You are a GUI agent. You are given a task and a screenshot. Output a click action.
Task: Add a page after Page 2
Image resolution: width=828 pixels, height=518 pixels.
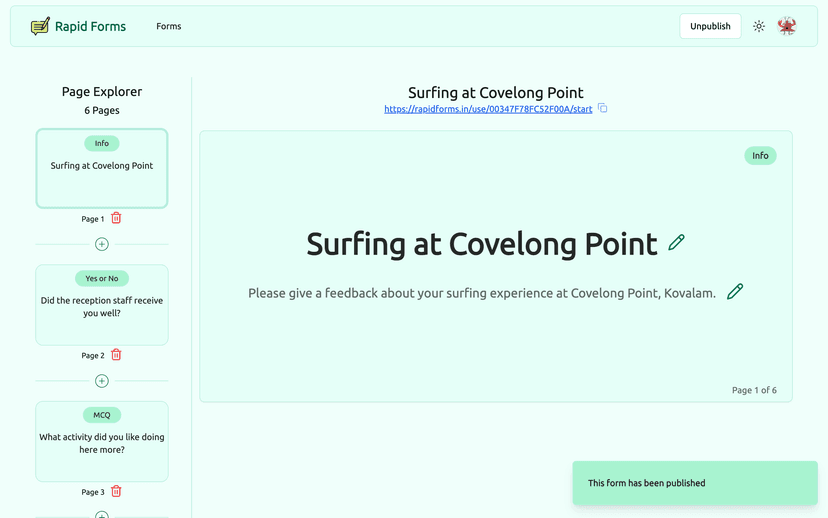[x=102, y=381]
